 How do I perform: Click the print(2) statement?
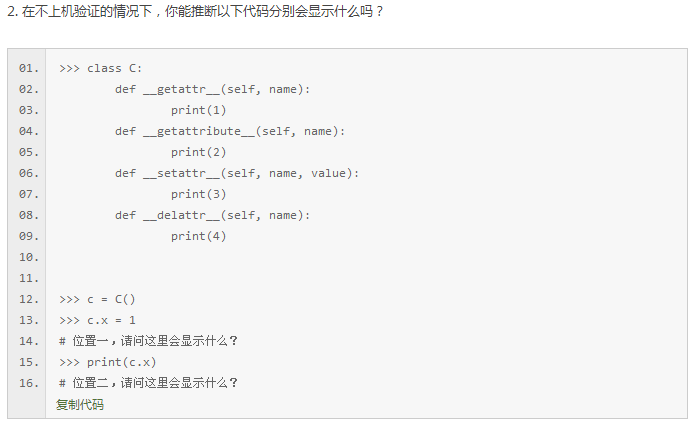pyautogui.click(x=199, y=153)
